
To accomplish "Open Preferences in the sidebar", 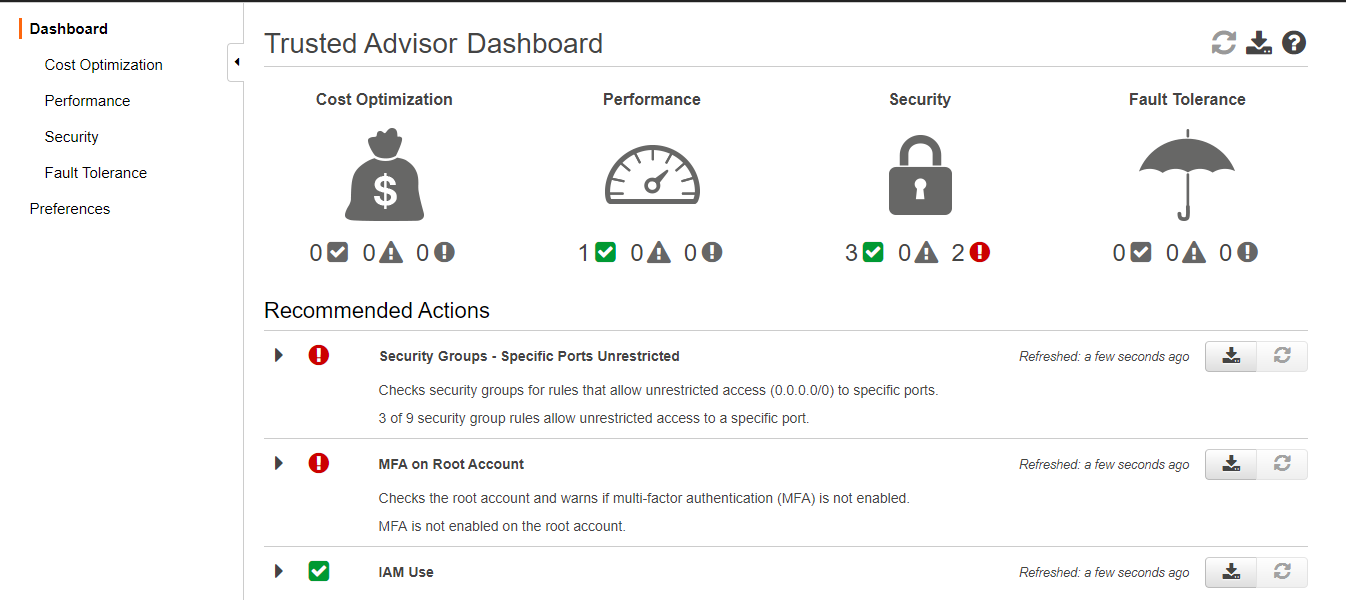I will click(70, 209).
